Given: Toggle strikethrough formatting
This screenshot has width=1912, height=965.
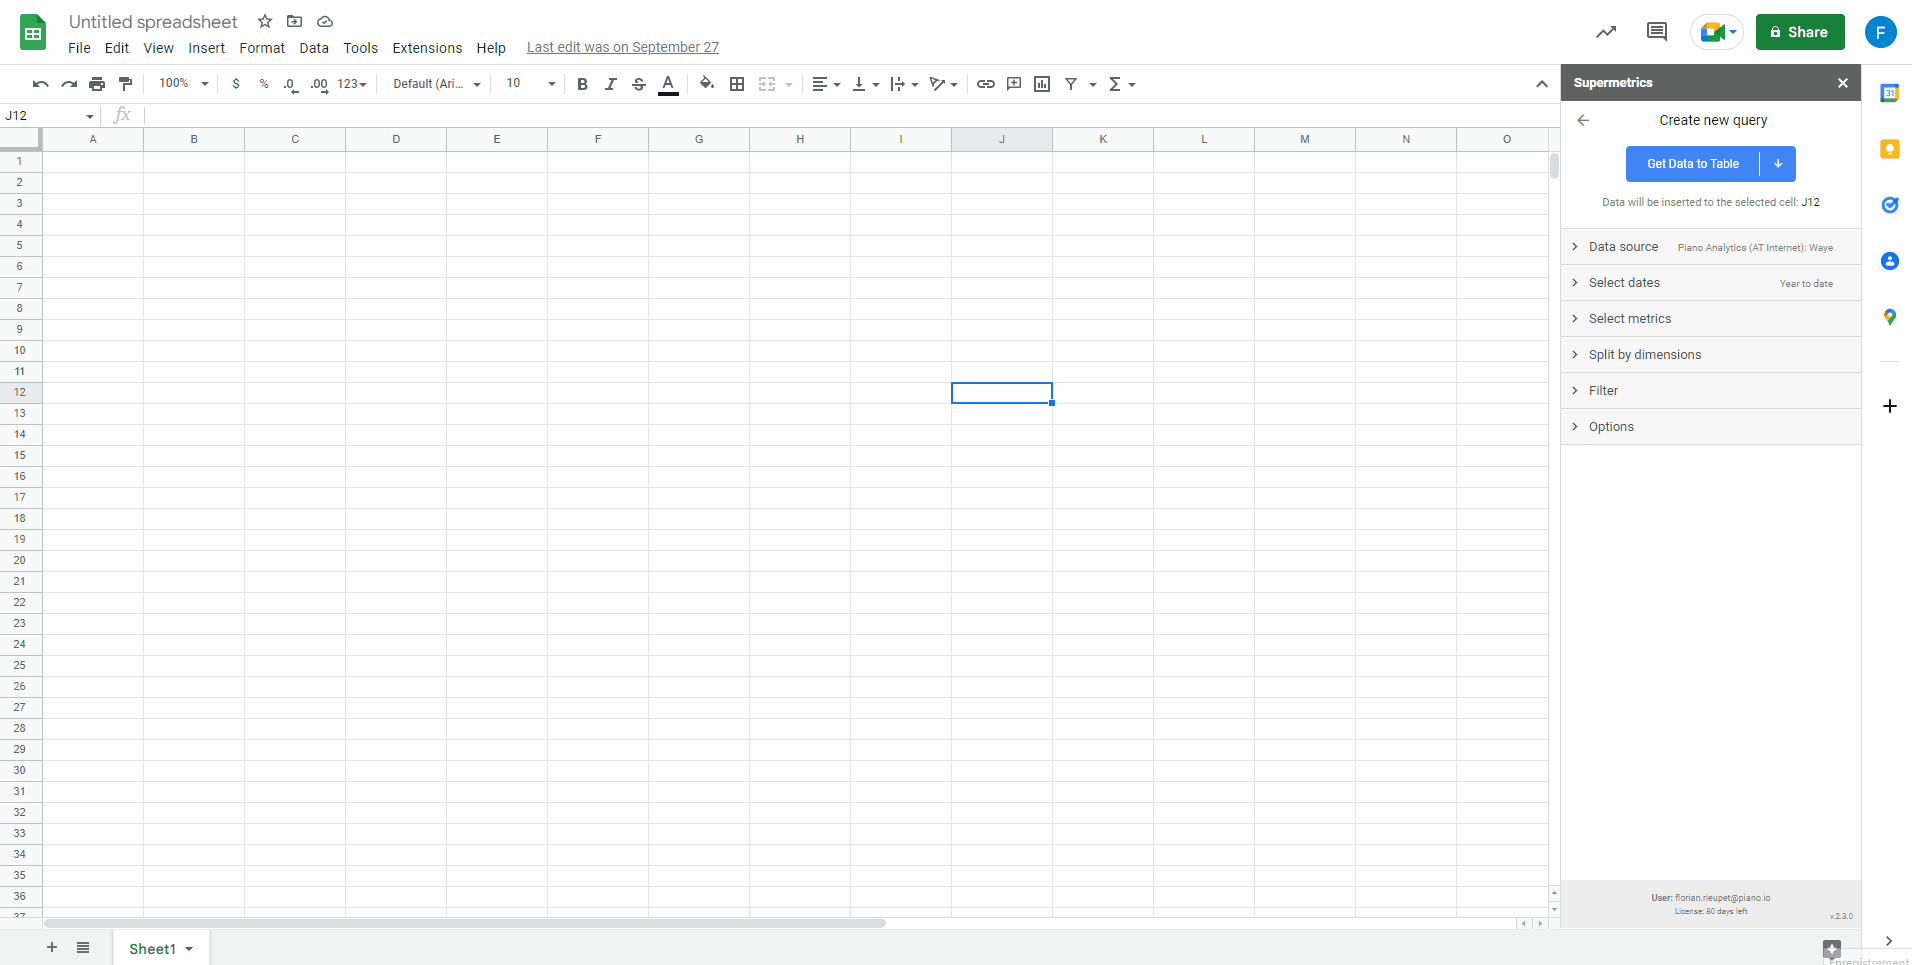Looking at the screenshot, I should [639, 84].
